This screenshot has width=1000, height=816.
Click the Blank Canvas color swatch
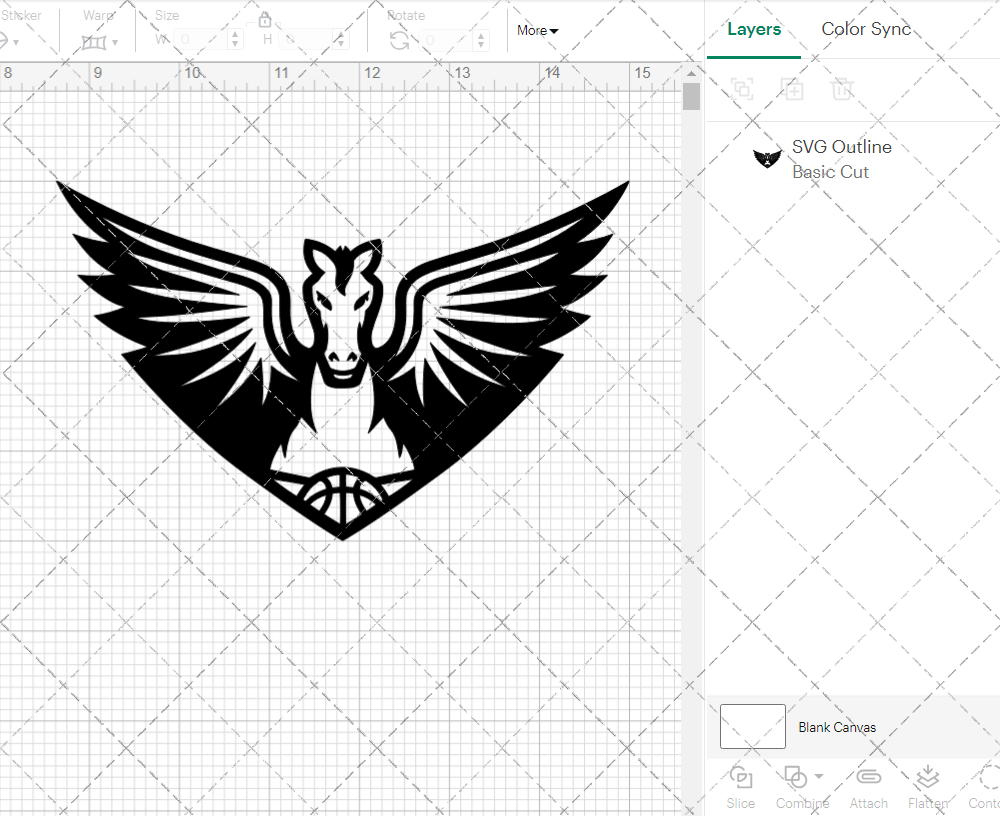pos(752,727)
